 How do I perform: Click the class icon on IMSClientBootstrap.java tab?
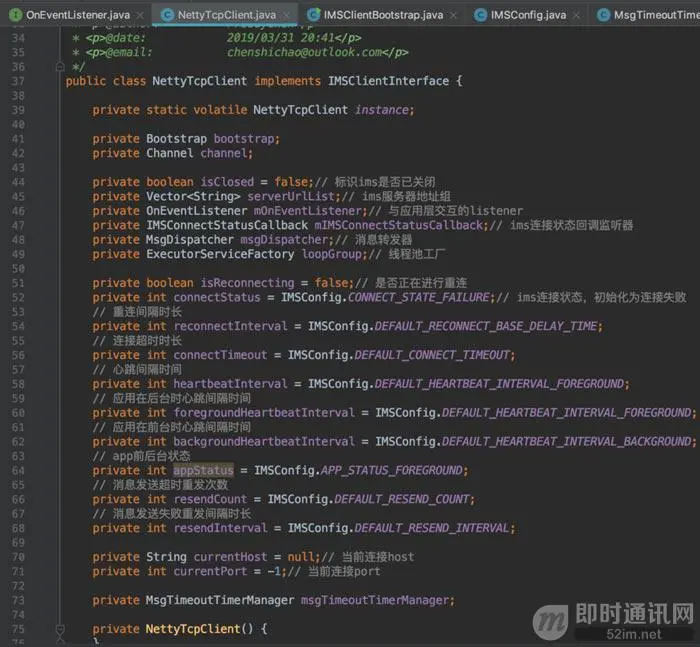click(313, 15)
